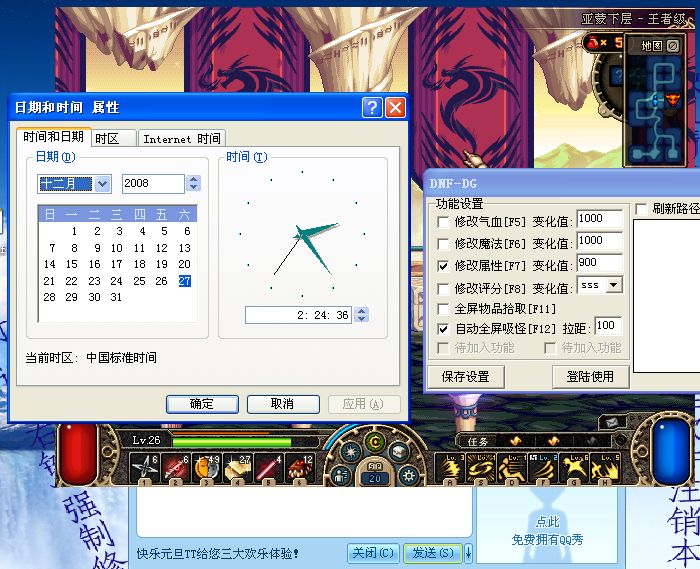
Task: Open the 任务 quest tab
Action: click(x=478, y=441)
